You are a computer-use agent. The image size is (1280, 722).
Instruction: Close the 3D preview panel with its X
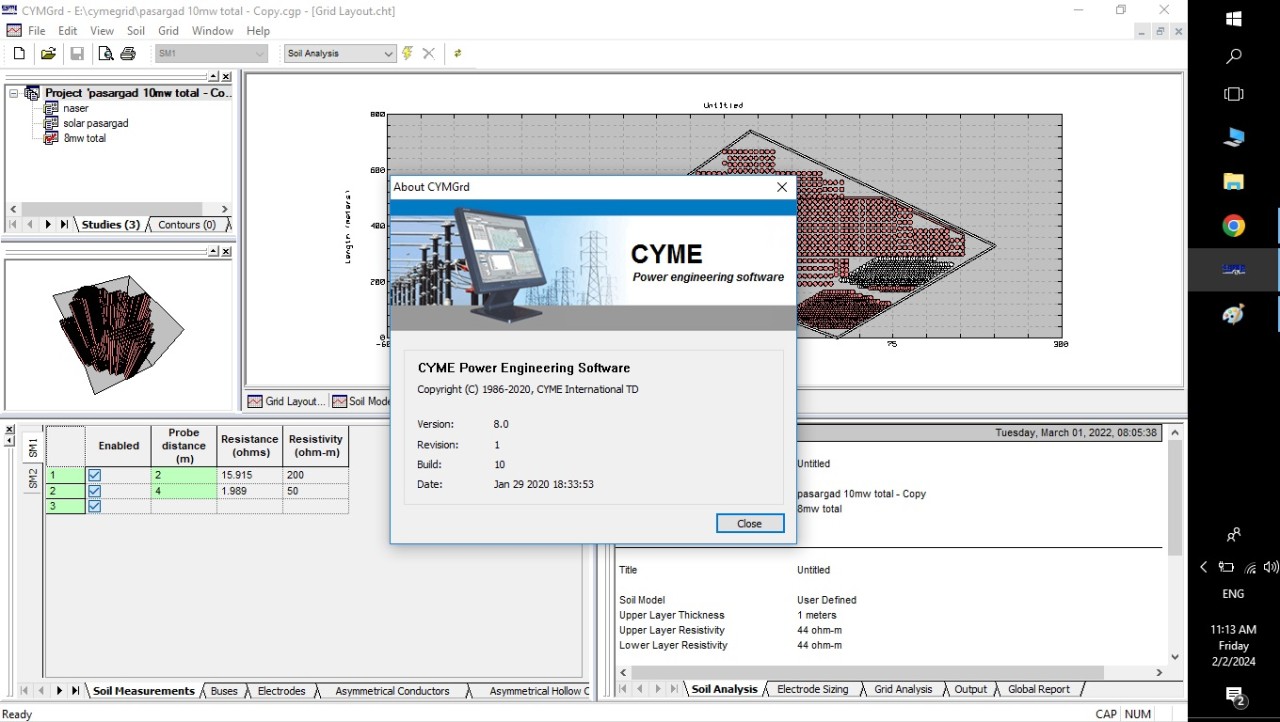[226, 251]
